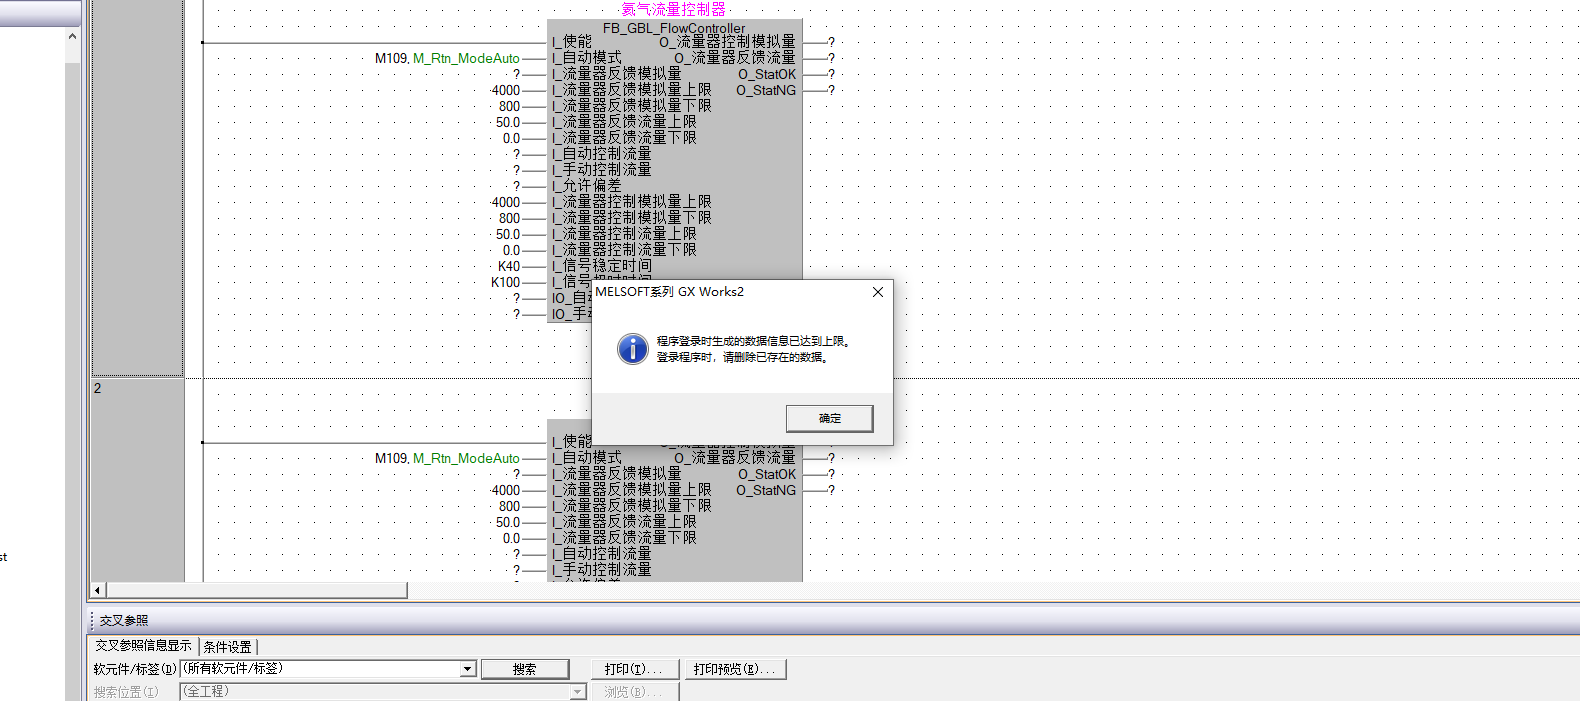Image resolution: width=1580 pixels, height=701 pixels.
Task: Open the 条件设置 tab
Action: click(228, 647)
